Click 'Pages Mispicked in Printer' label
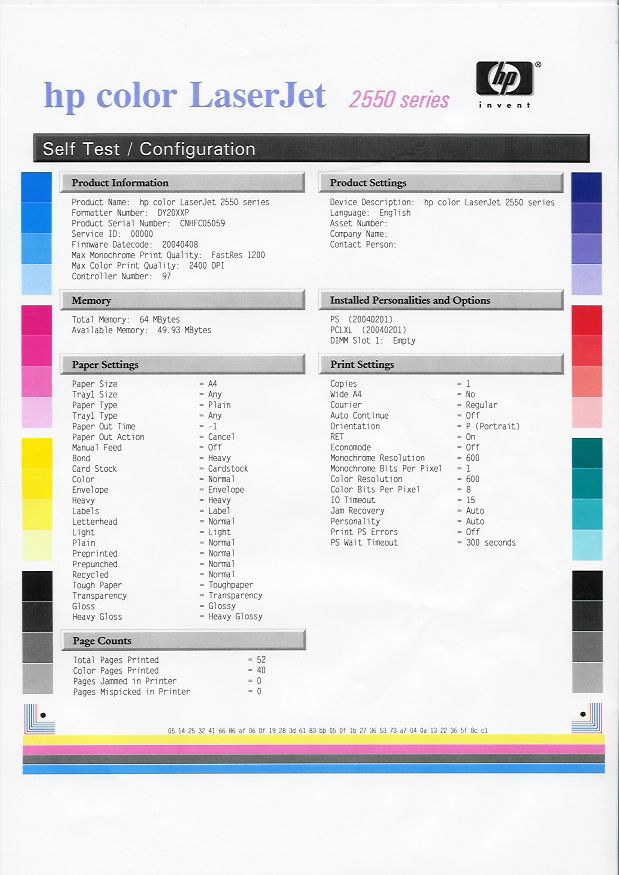 [132, 692]
